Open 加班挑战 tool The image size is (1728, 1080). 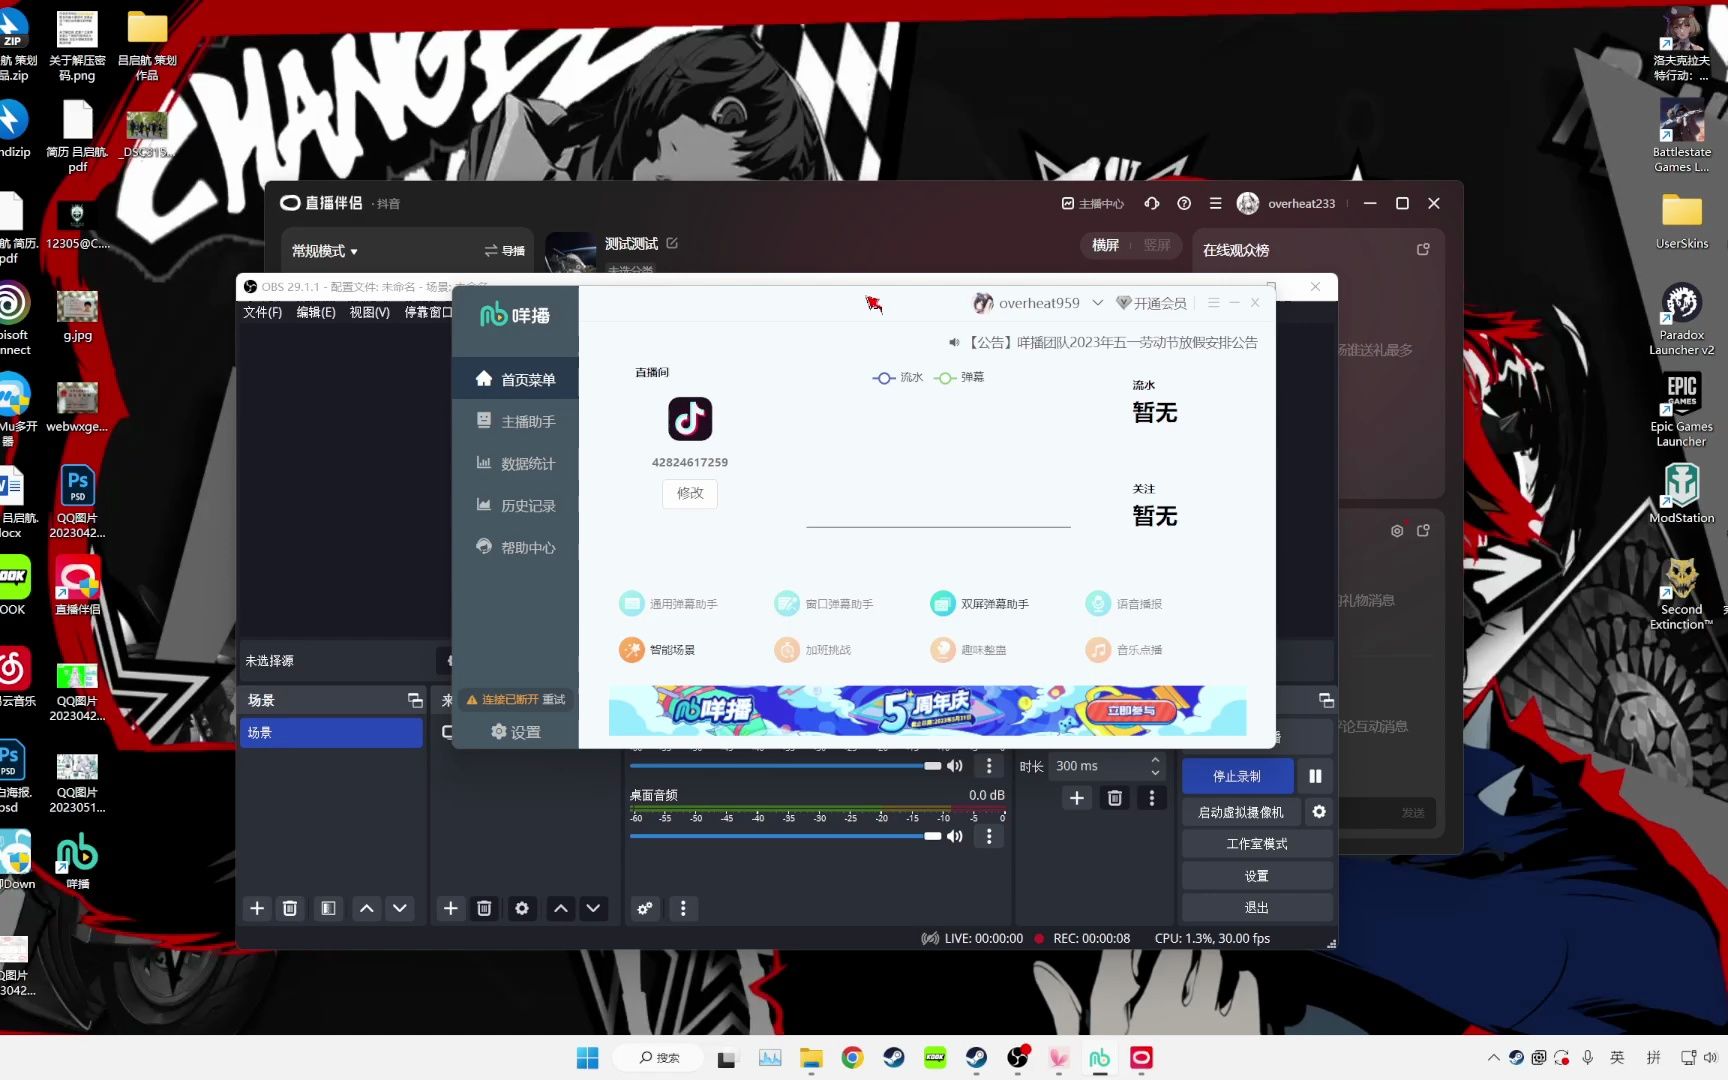point(813,650)
